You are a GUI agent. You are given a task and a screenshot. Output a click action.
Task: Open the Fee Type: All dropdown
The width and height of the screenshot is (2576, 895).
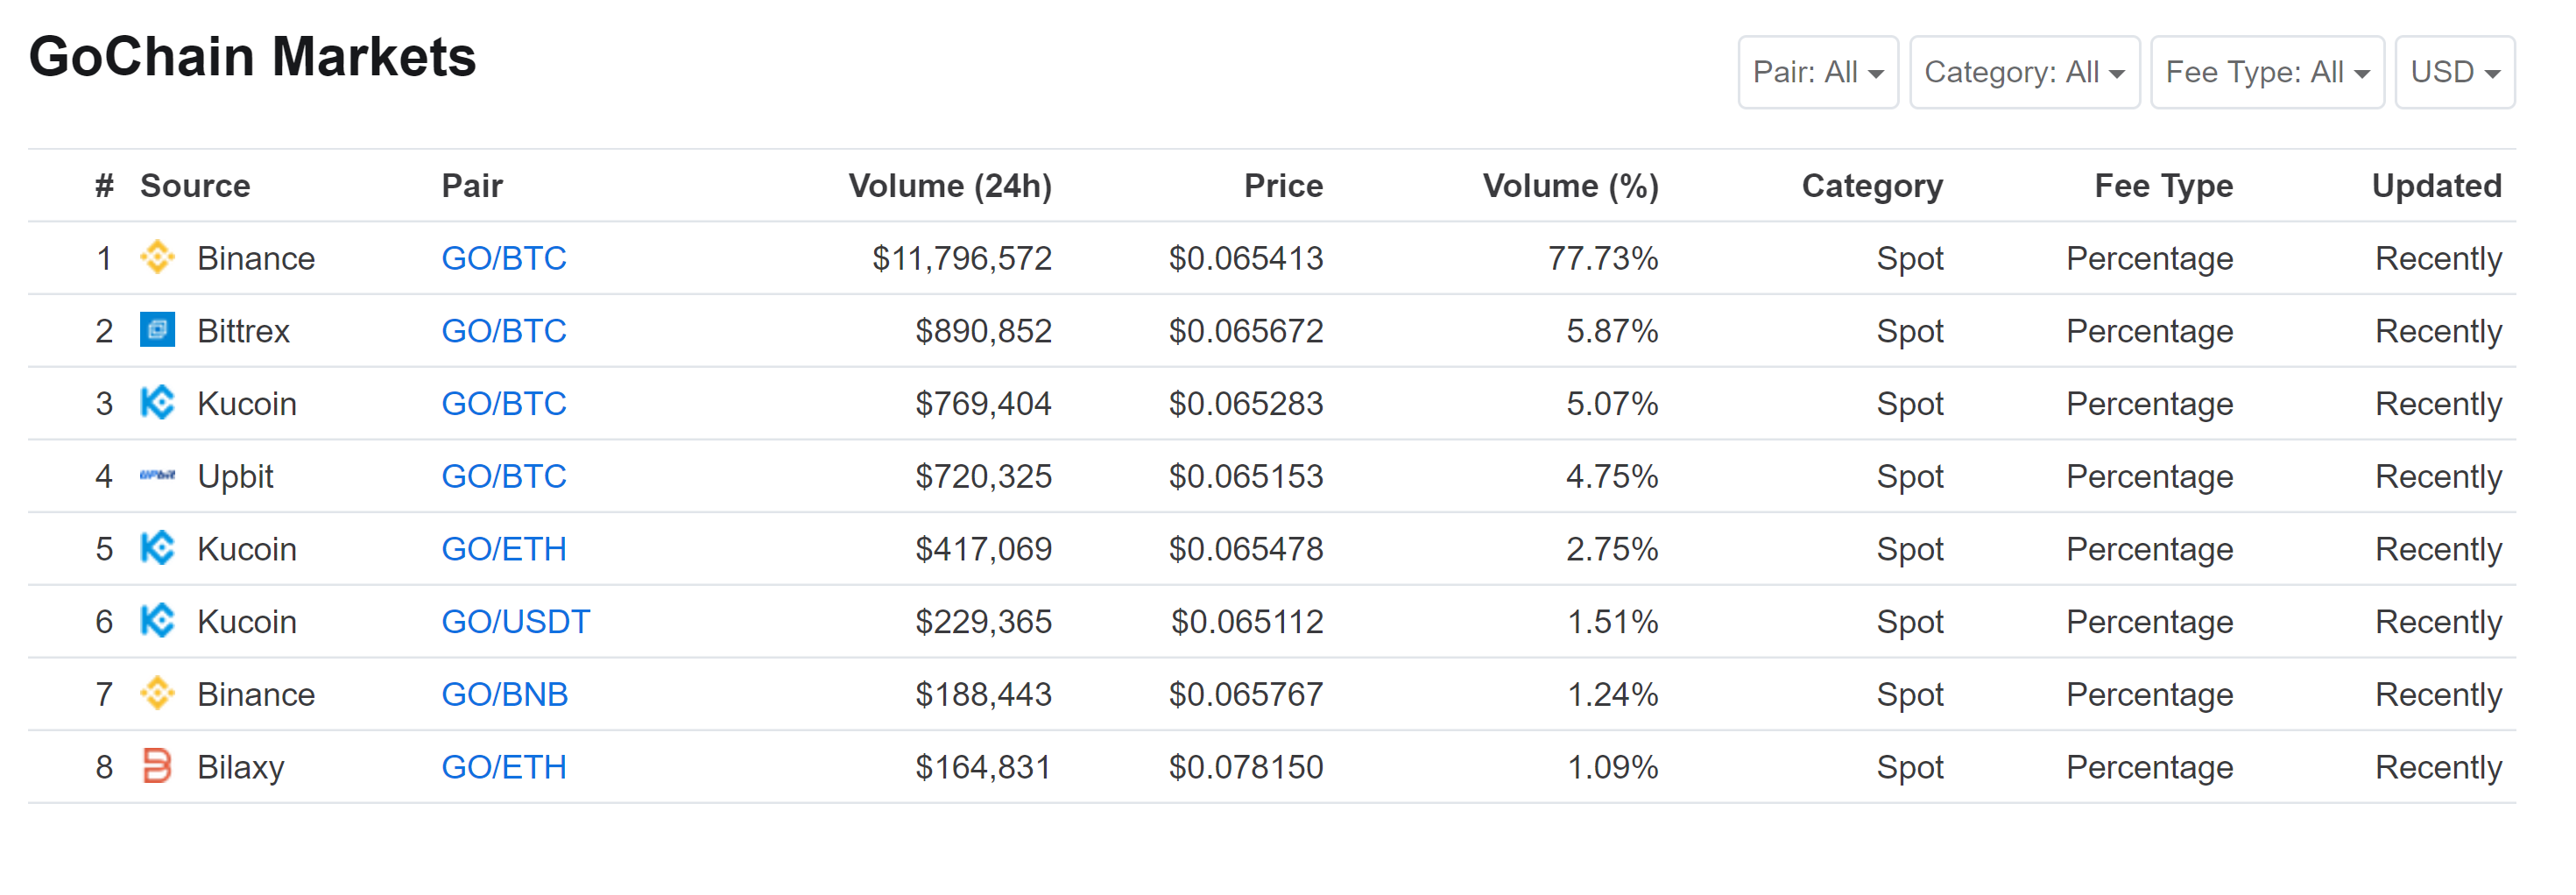(x=2266, y=72)
